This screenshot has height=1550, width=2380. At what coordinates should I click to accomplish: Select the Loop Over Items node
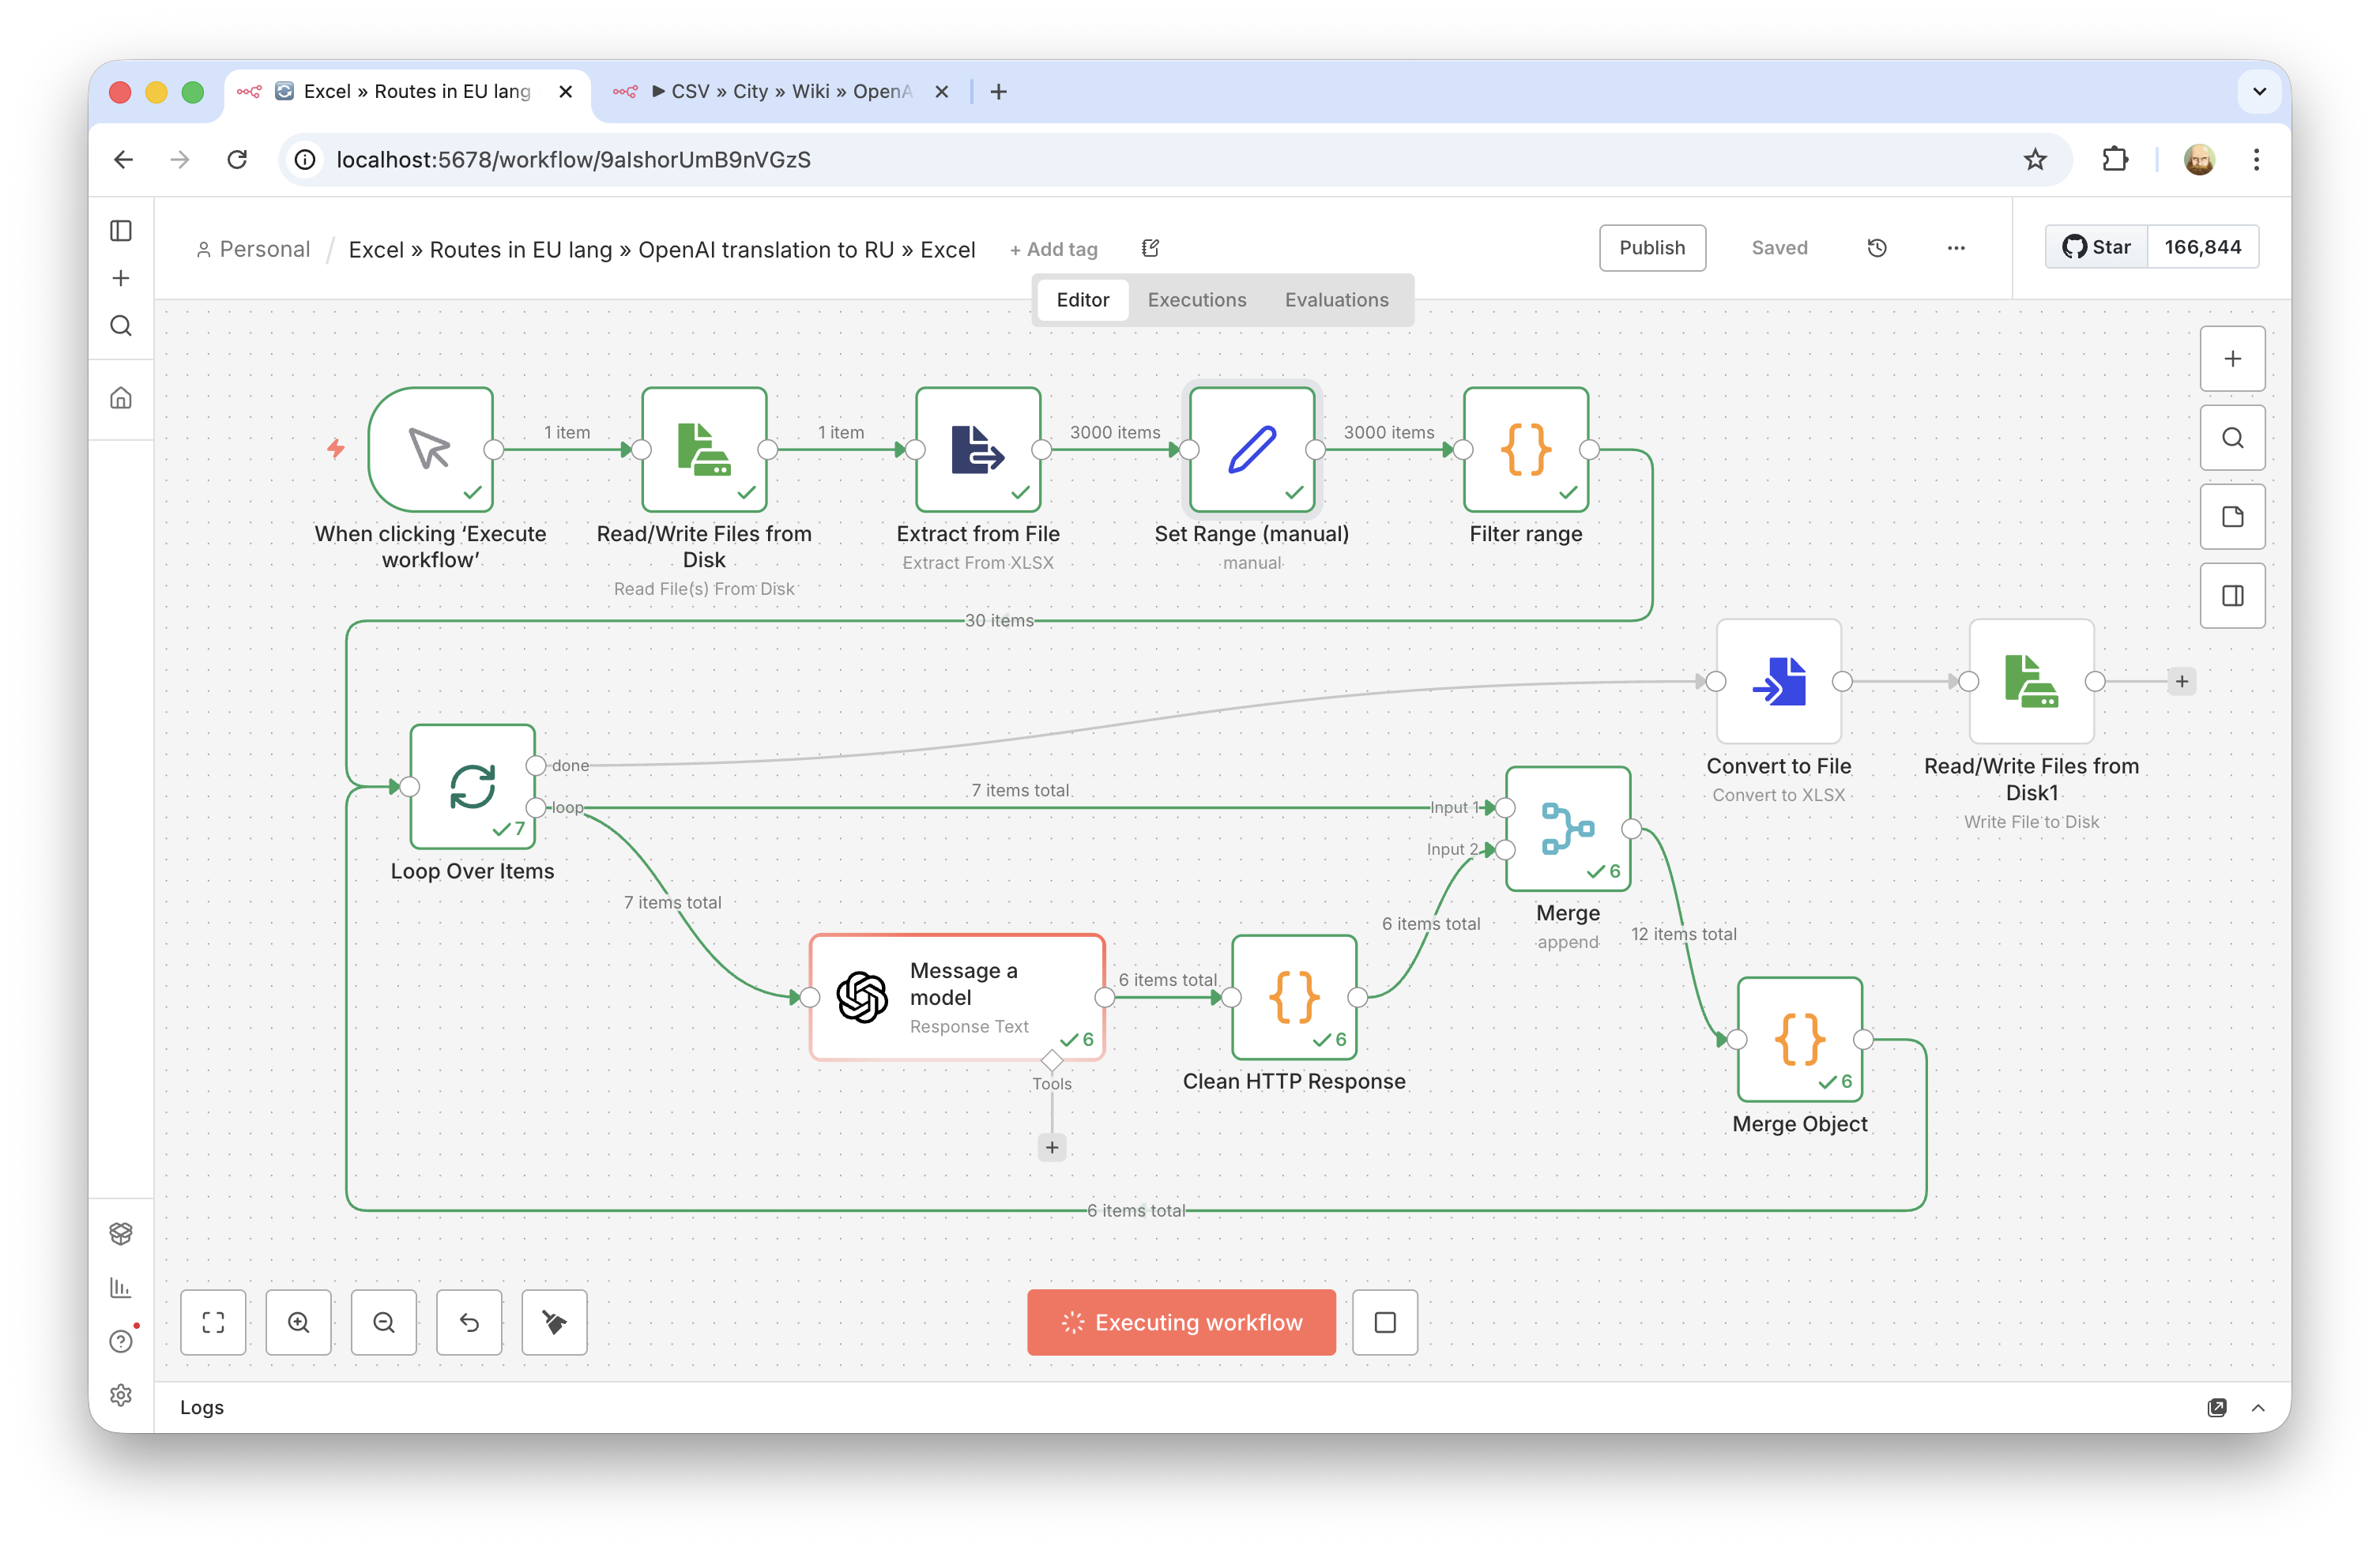472,787
